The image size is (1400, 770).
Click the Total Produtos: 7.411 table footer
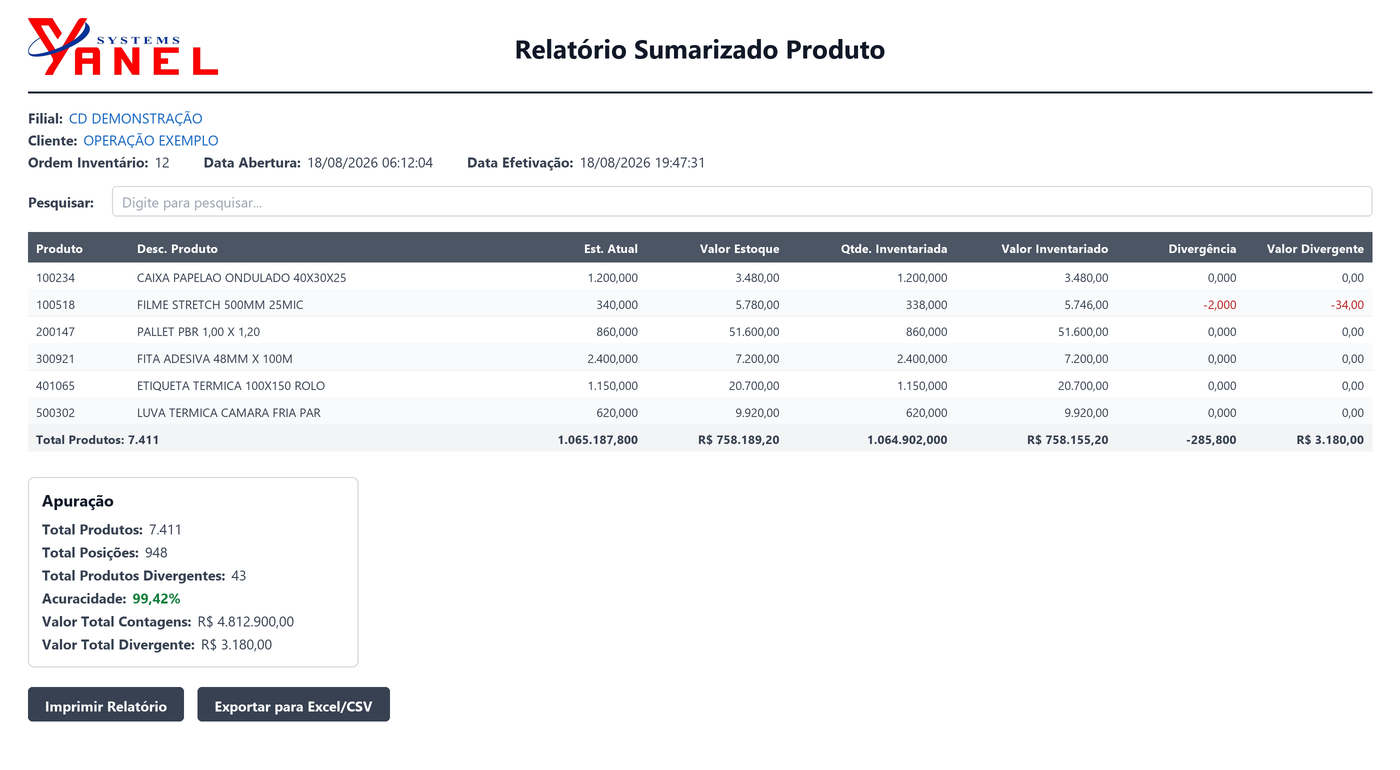(97, 440)
